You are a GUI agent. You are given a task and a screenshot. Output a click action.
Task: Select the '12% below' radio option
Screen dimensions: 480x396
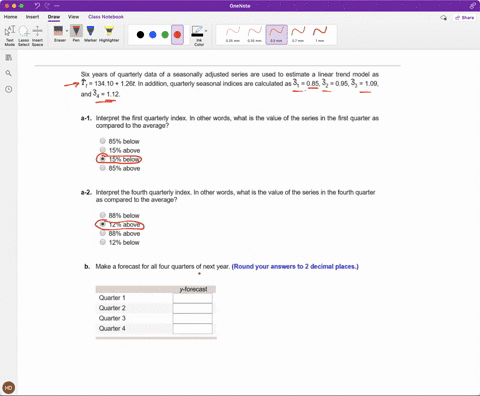(103, 242)
